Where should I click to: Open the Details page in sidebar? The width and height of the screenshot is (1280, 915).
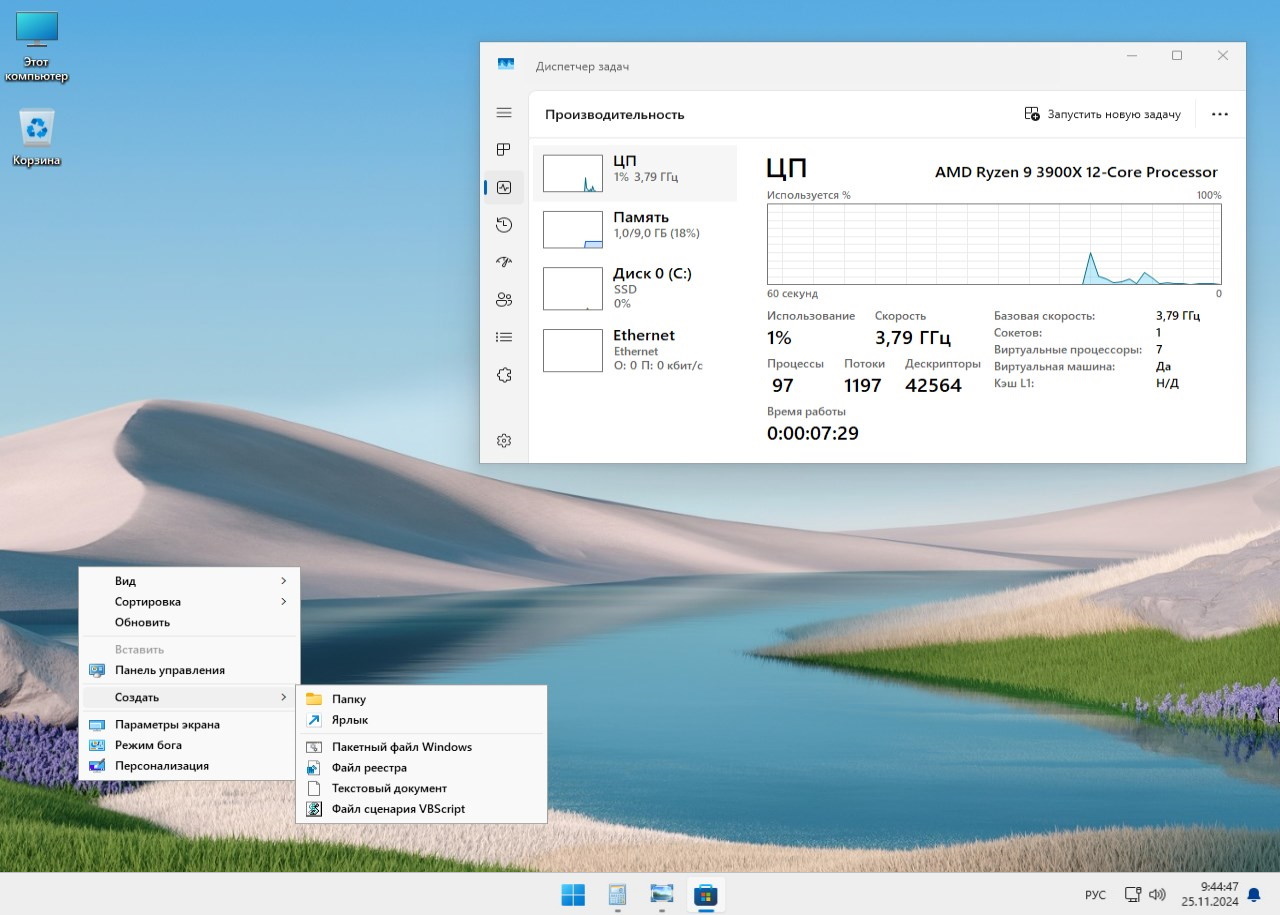coord(504,337)
